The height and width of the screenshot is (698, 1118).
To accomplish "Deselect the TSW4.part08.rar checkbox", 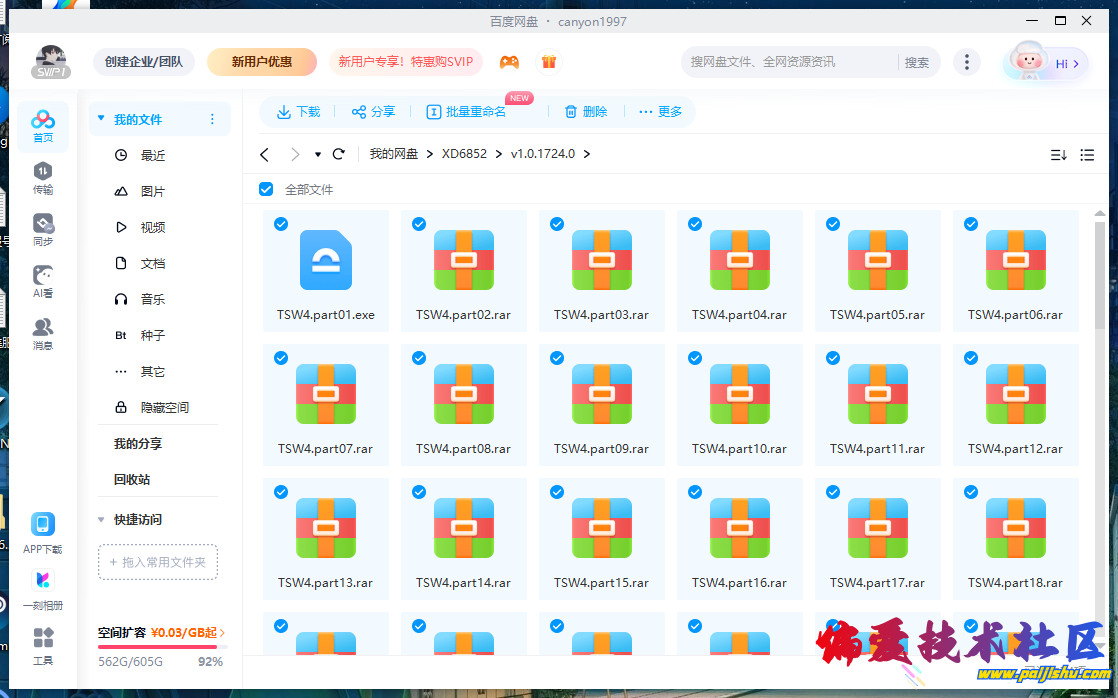I will (419, 358).
